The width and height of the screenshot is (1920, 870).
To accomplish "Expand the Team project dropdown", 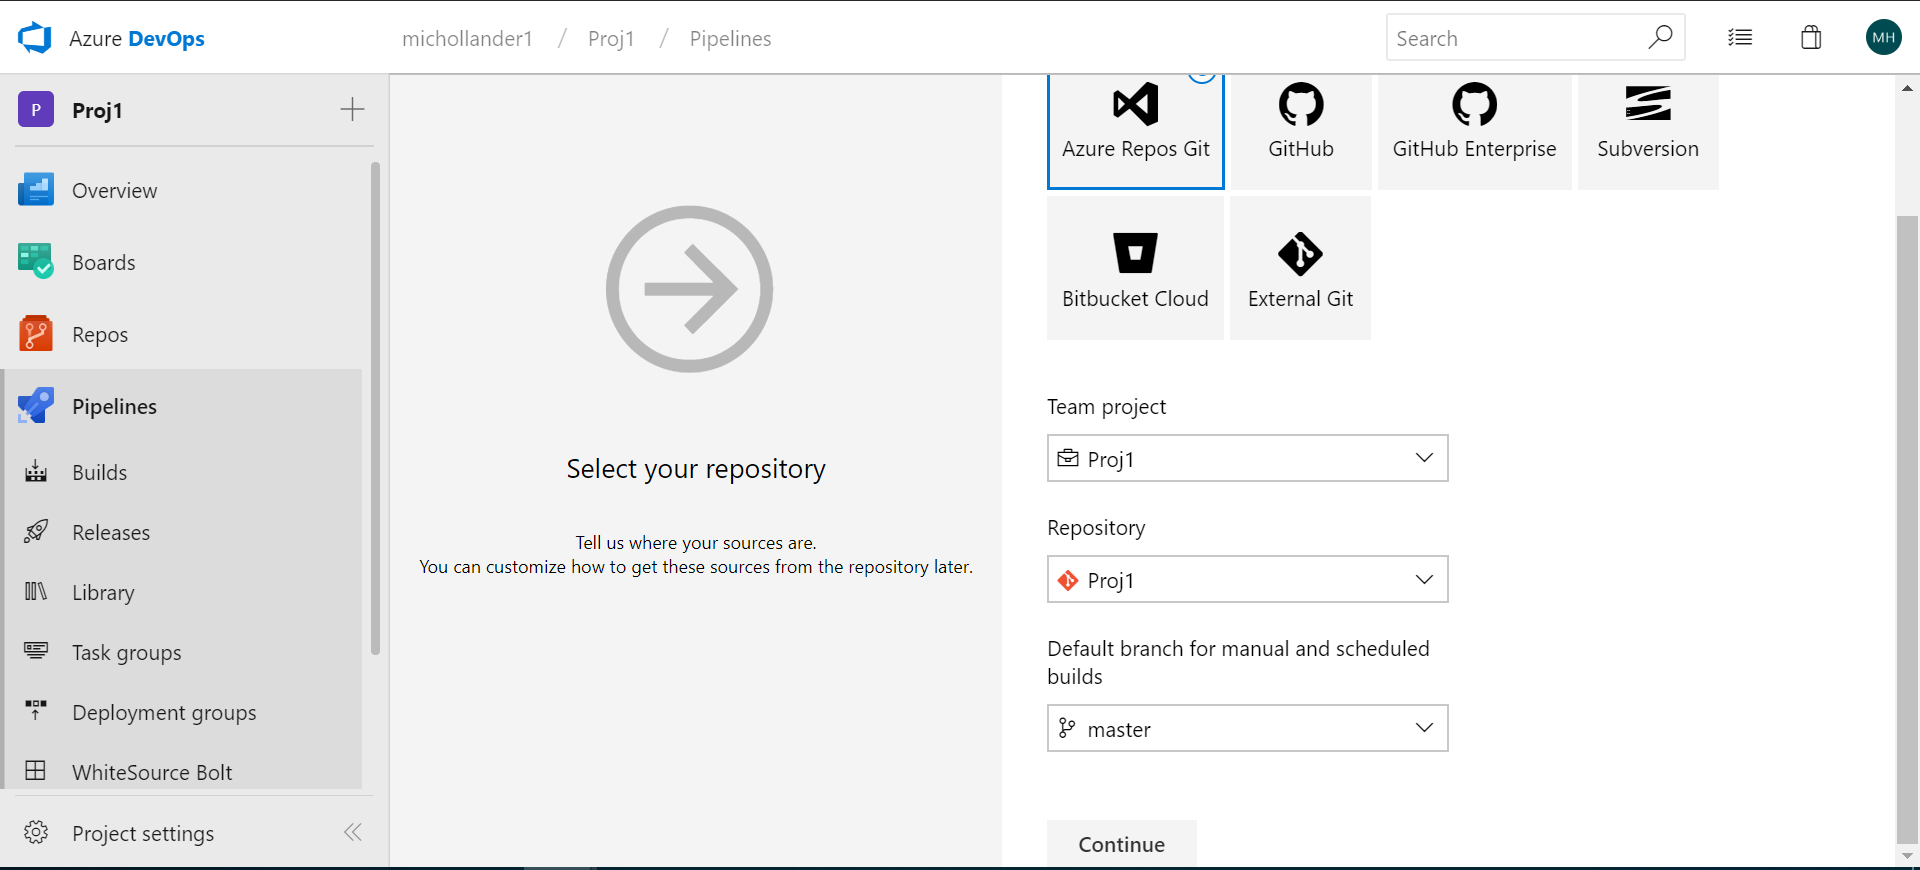I will coord(1247,458).
